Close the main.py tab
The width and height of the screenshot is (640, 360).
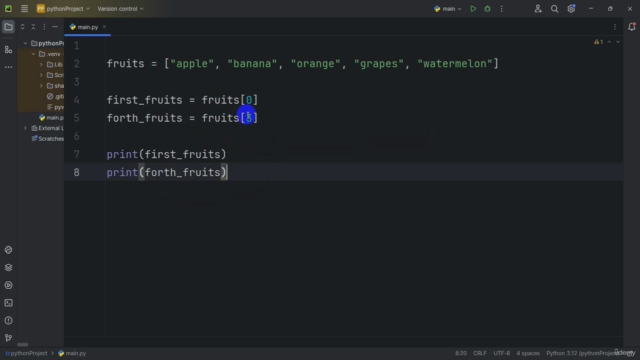(x=104, y=27)
